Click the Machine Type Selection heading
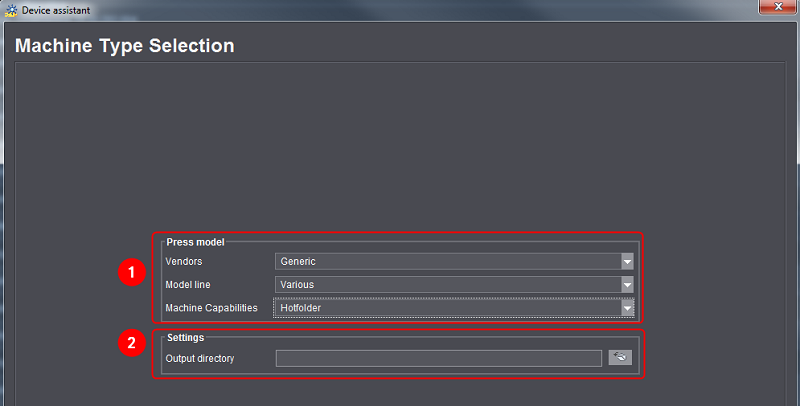This screenshot has width=800, height=406. (125, 47)
